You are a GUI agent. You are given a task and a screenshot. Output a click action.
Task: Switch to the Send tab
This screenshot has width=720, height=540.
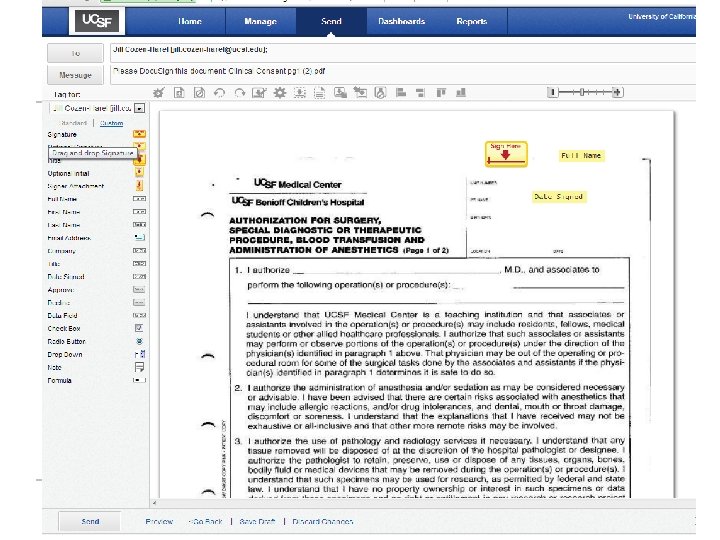pos(331,21)
